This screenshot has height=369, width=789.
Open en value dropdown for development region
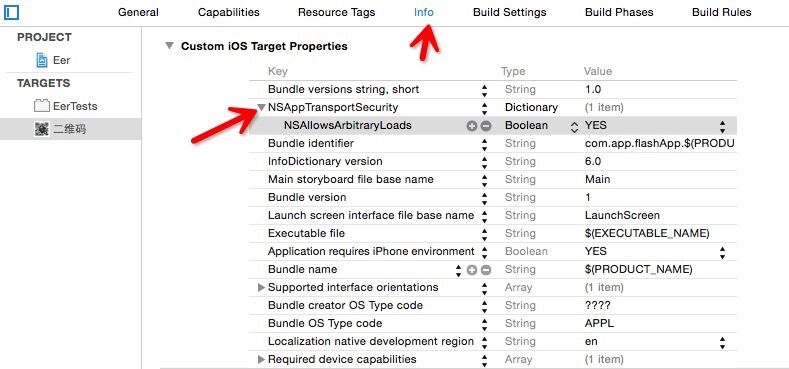pos(723,342)
